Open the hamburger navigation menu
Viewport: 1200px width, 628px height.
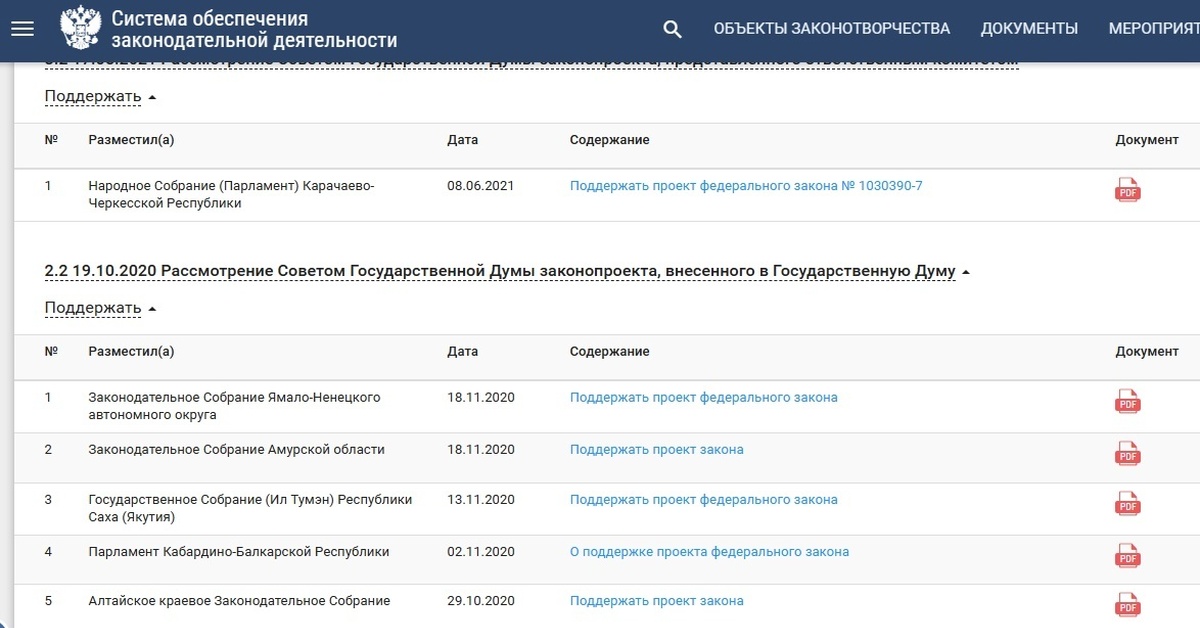22,29
